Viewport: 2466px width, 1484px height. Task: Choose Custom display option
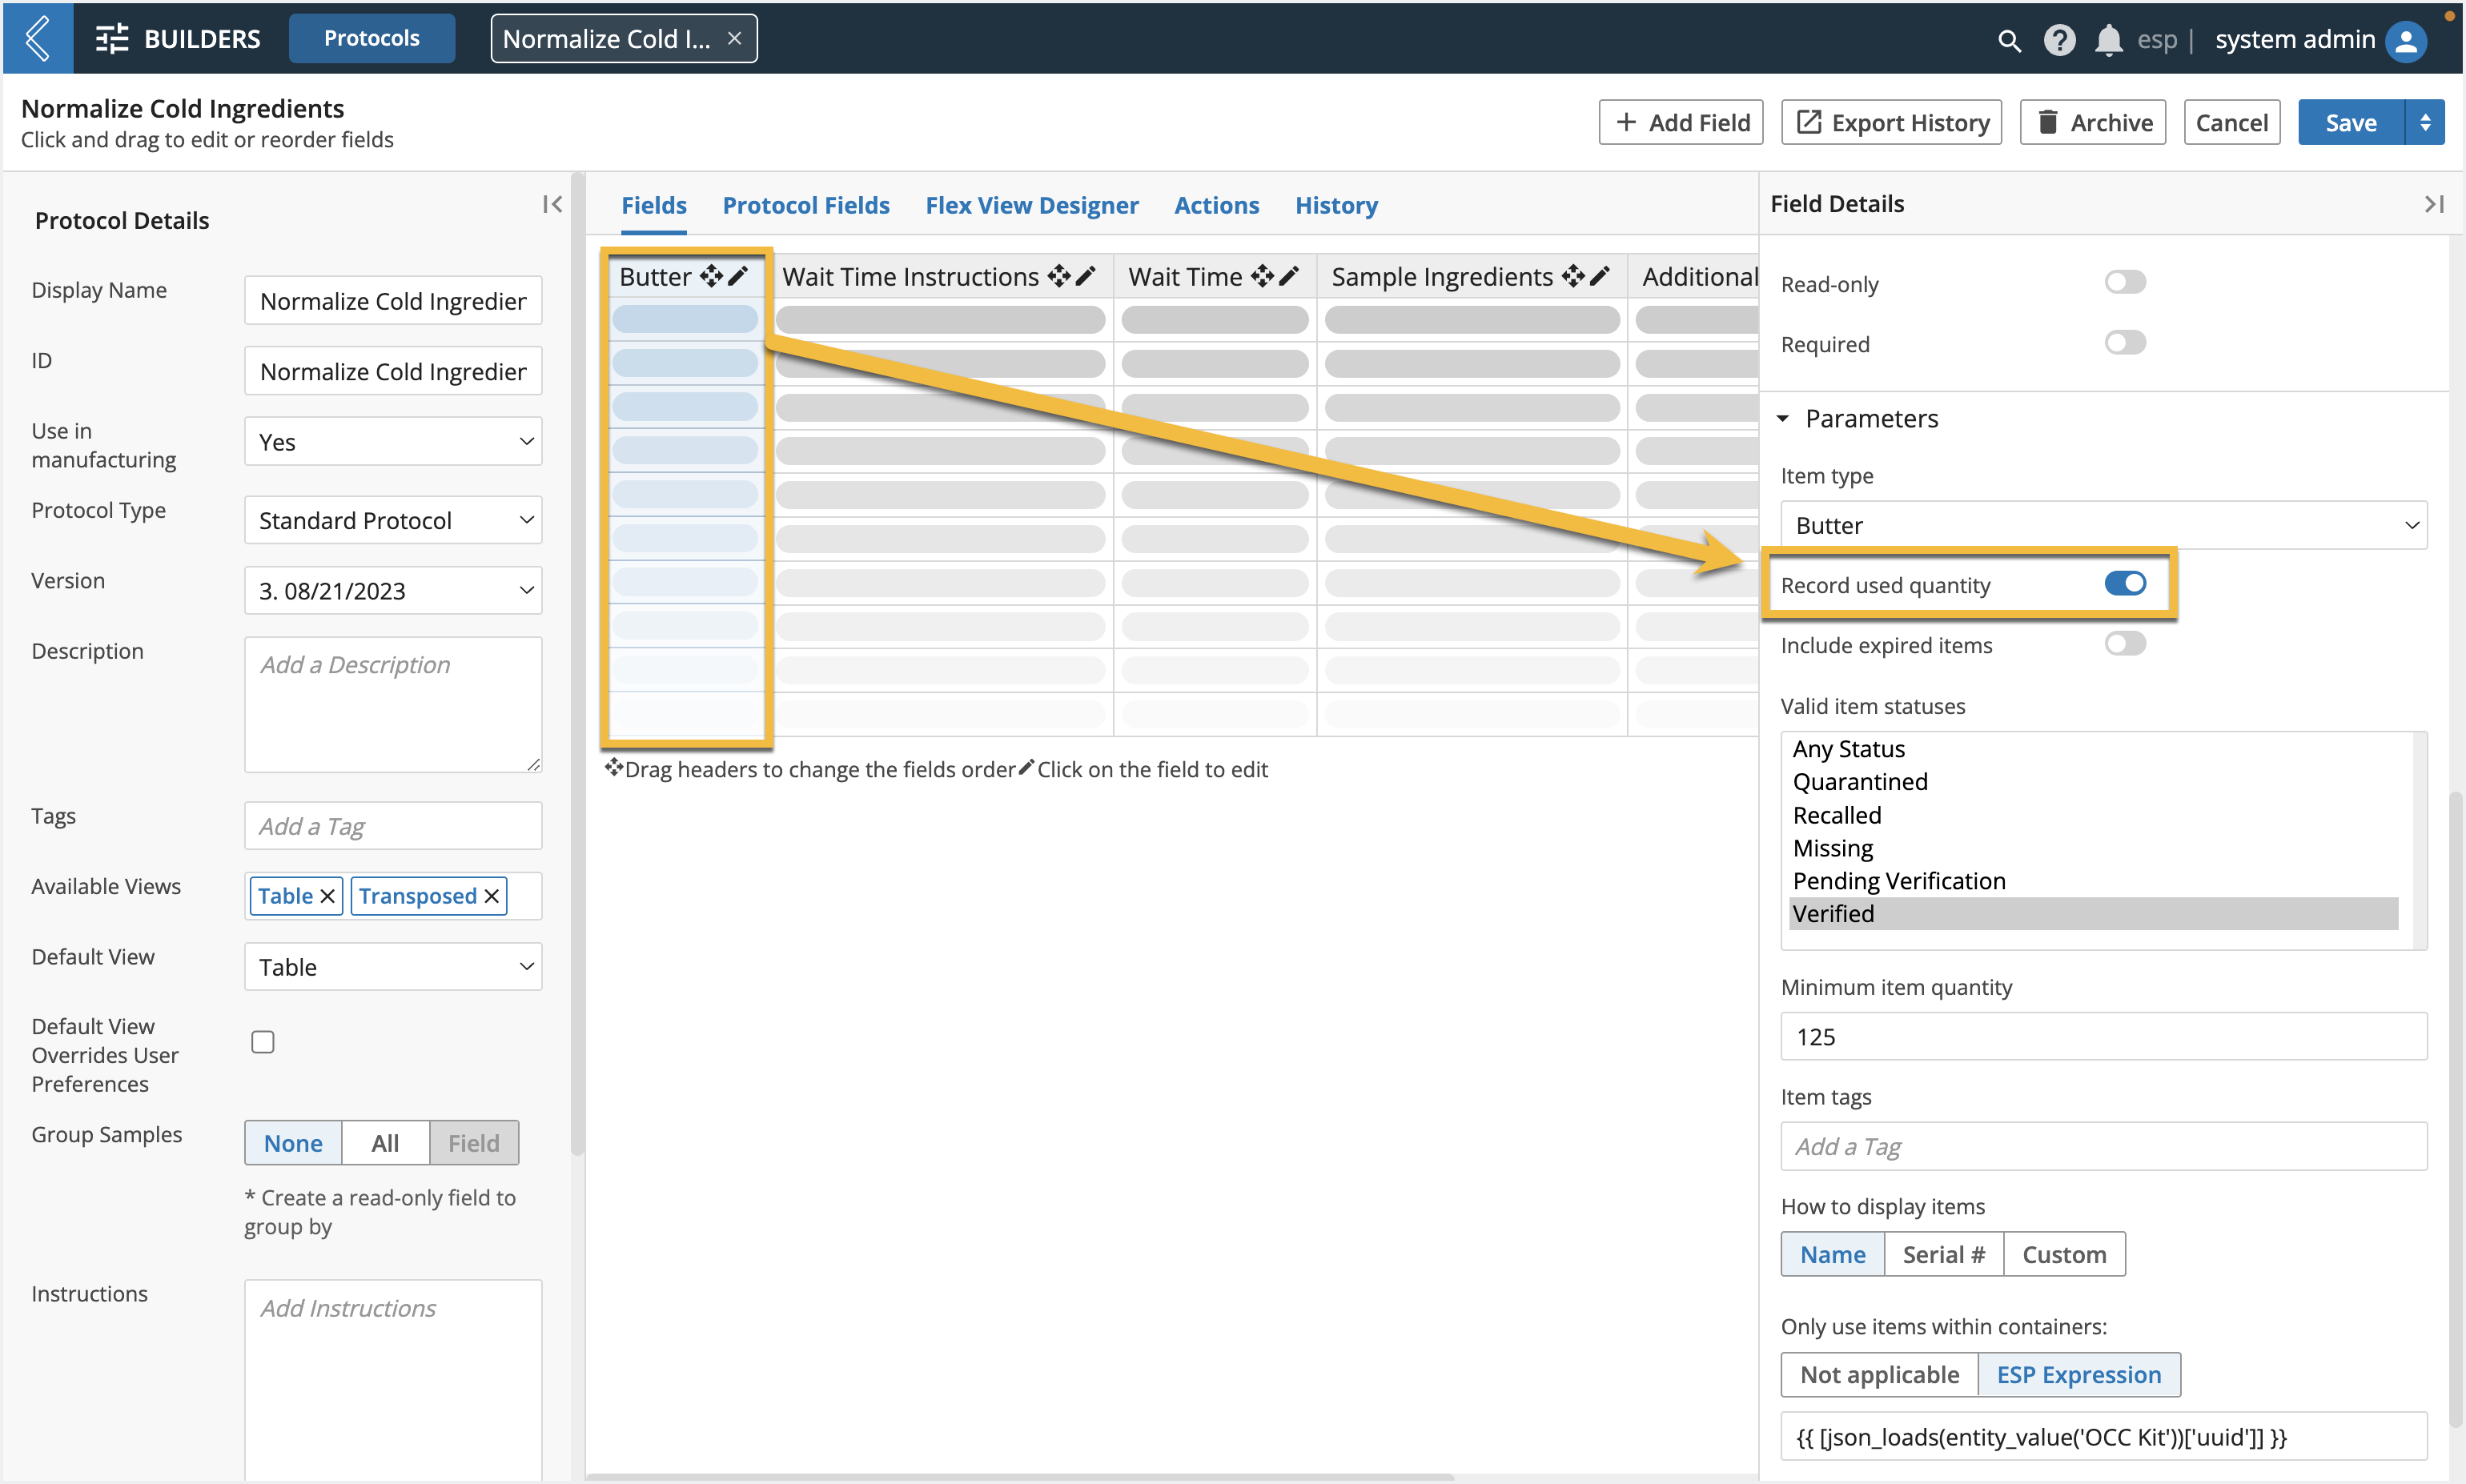(2064, 1255)
